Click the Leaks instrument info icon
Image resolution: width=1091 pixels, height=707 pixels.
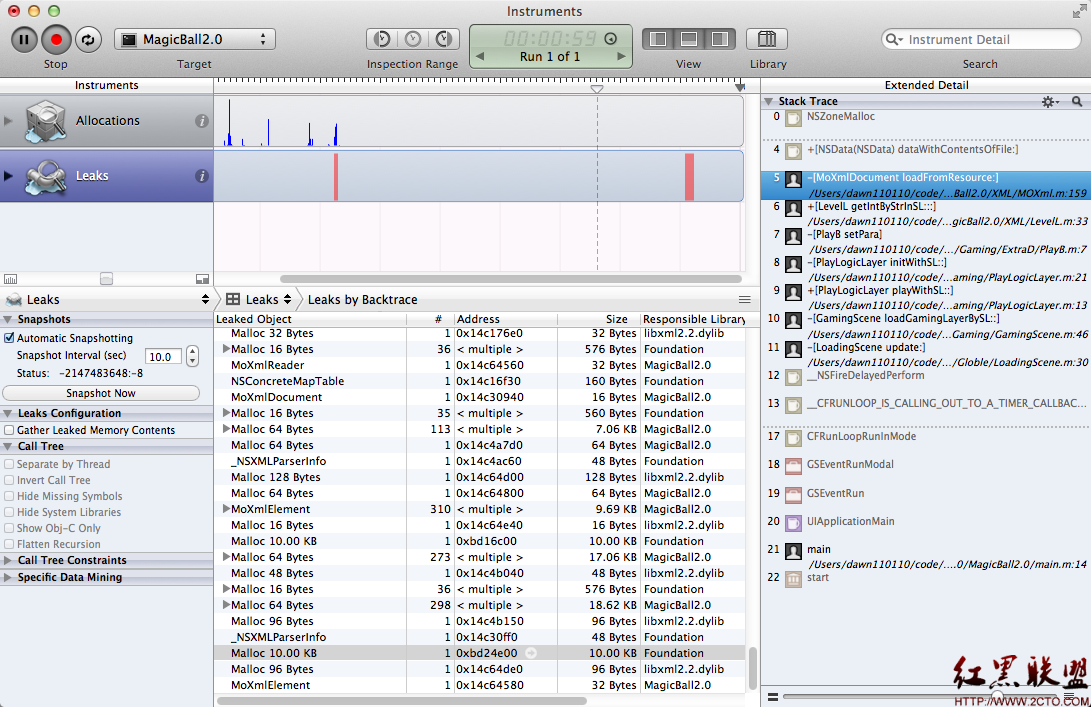(201, 176)
